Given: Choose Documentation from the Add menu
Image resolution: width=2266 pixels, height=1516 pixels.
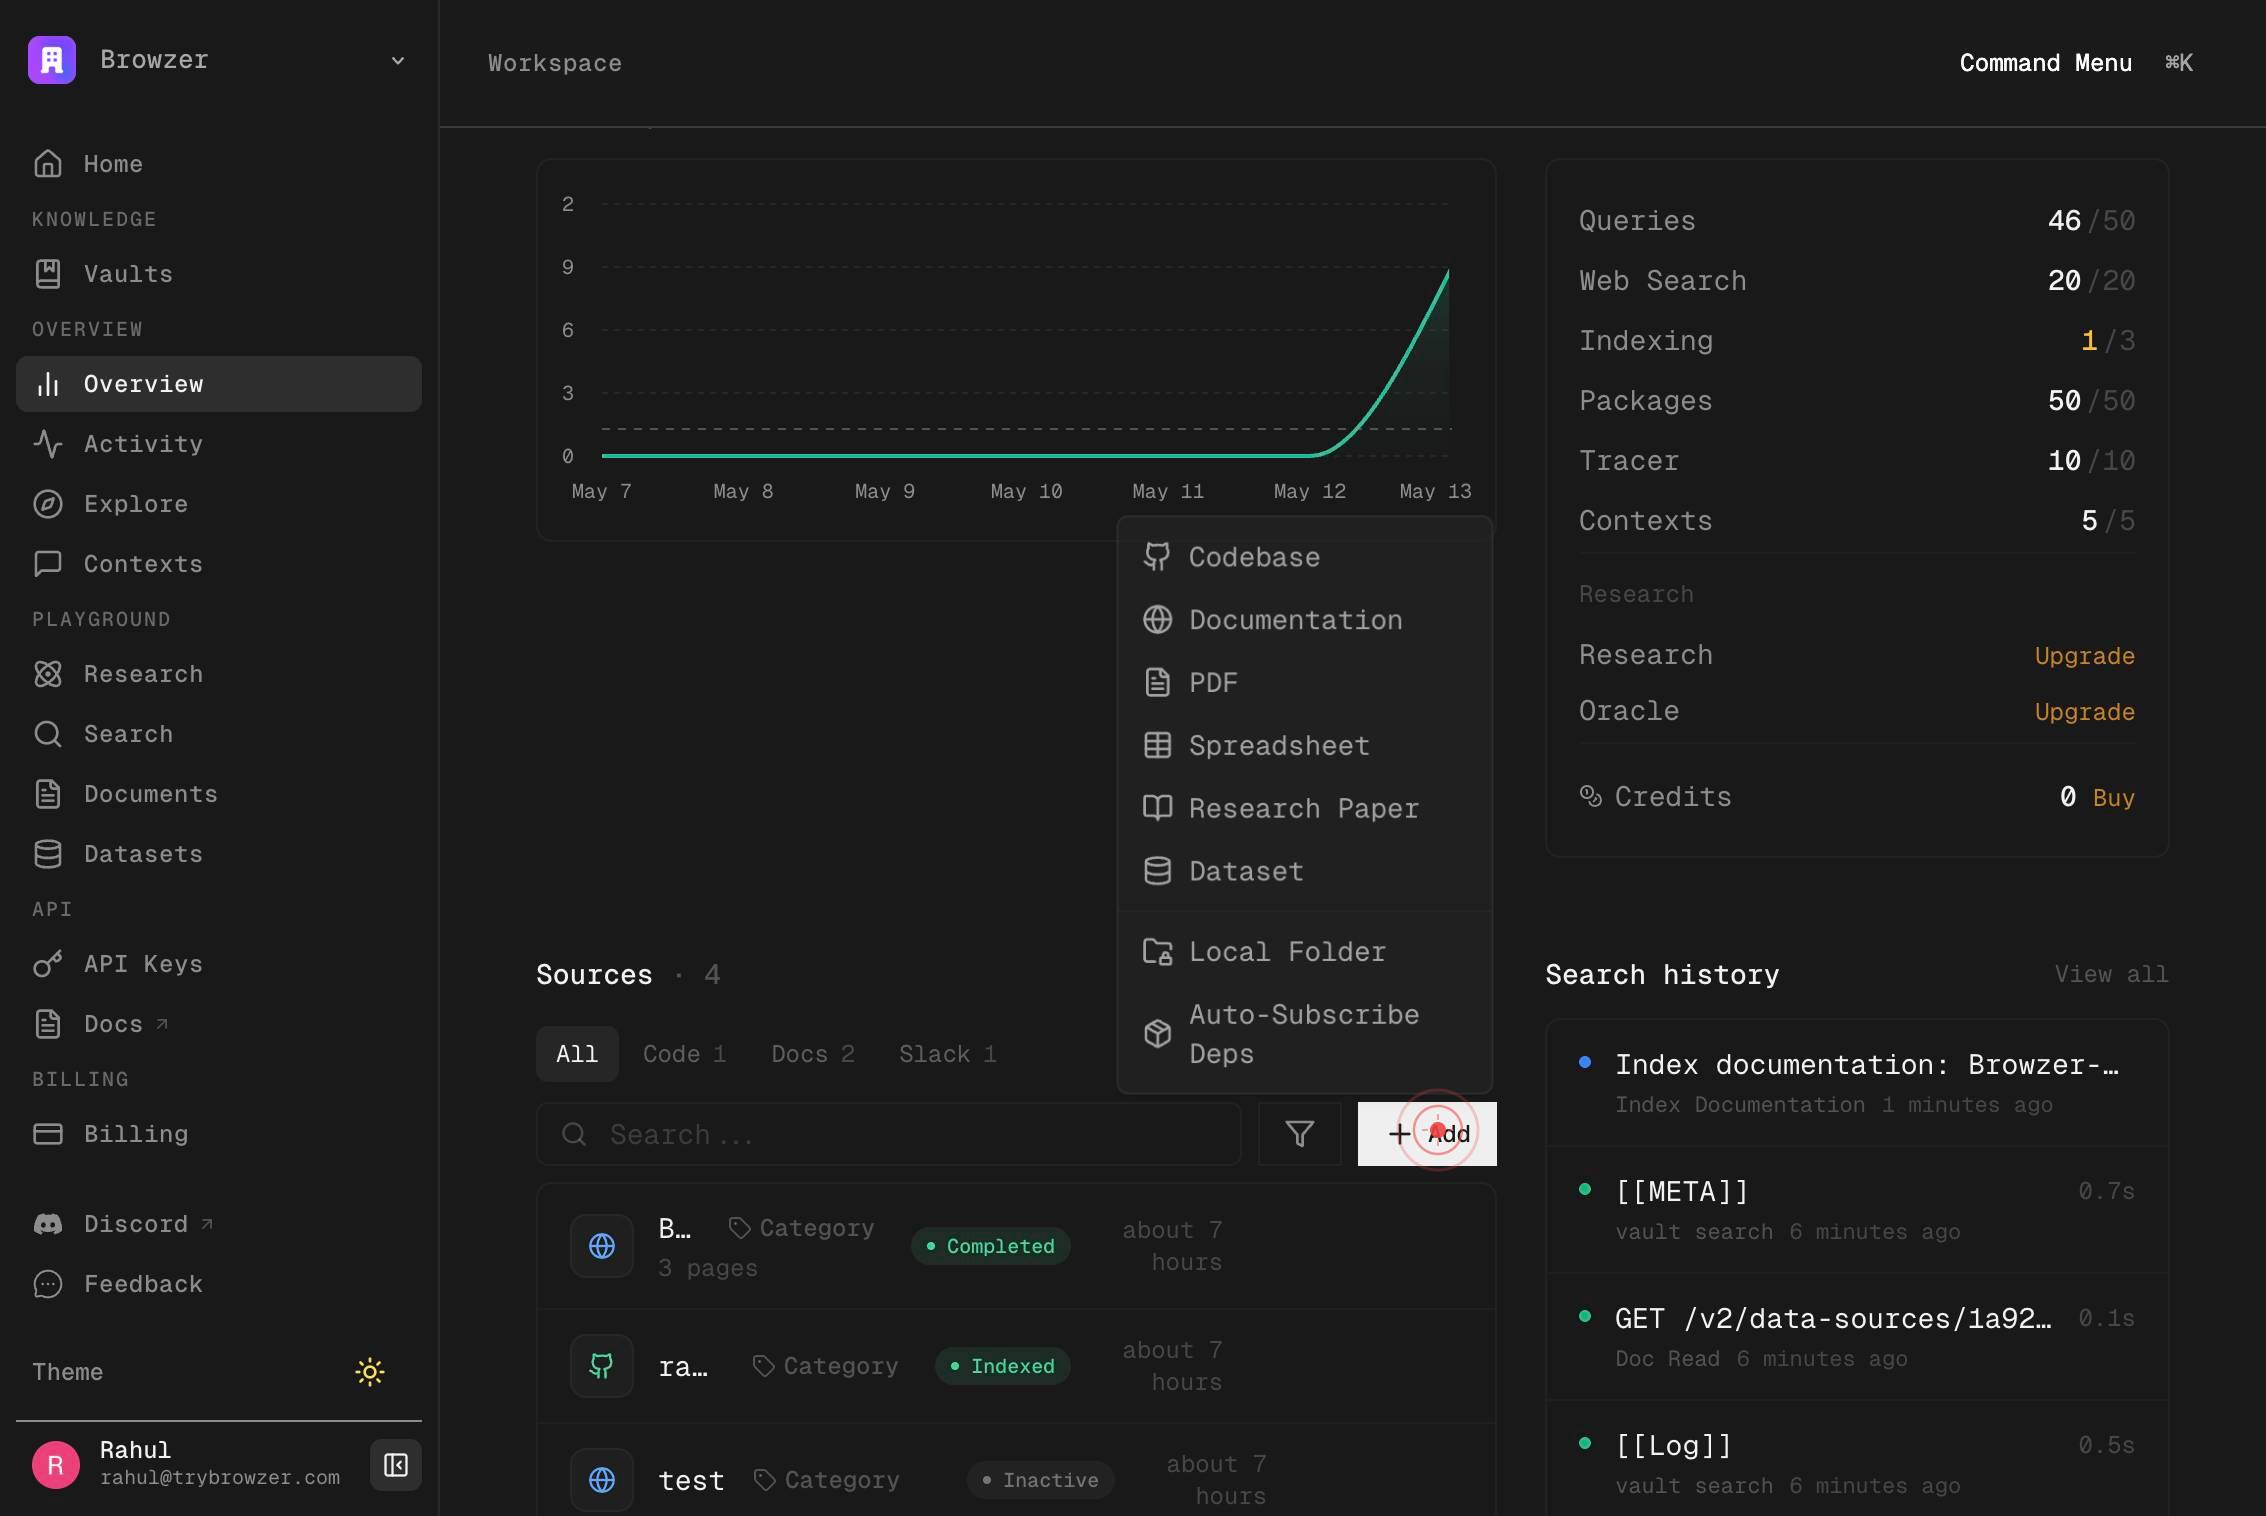Looking at the screenshot, I should (x=1304, y=620).
